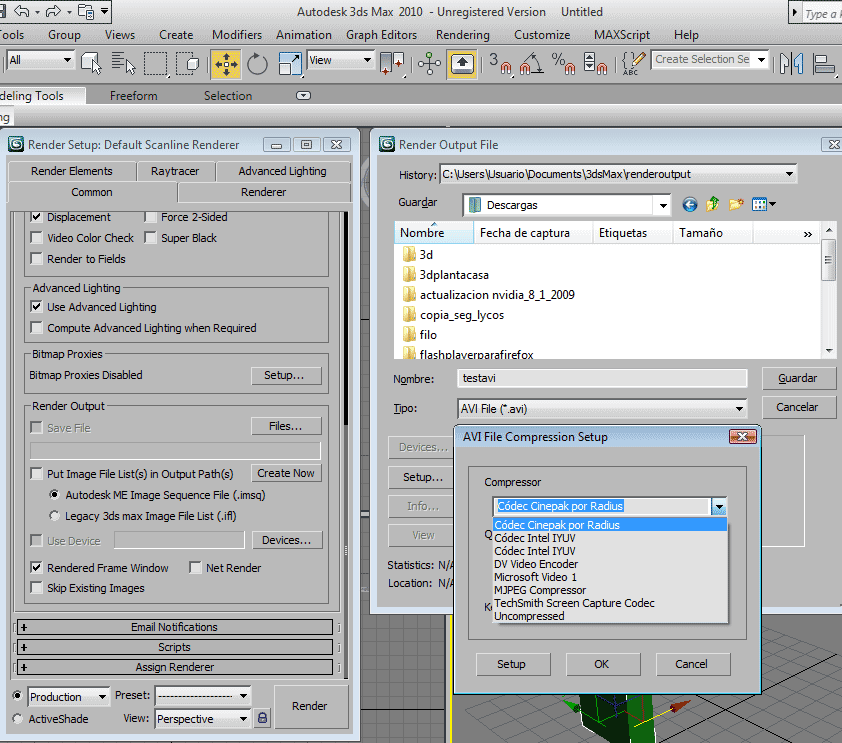Uncheck the Displacement checkbox
Image resolution: width=842 pixels, height=743 pixels.
point(36,217)
